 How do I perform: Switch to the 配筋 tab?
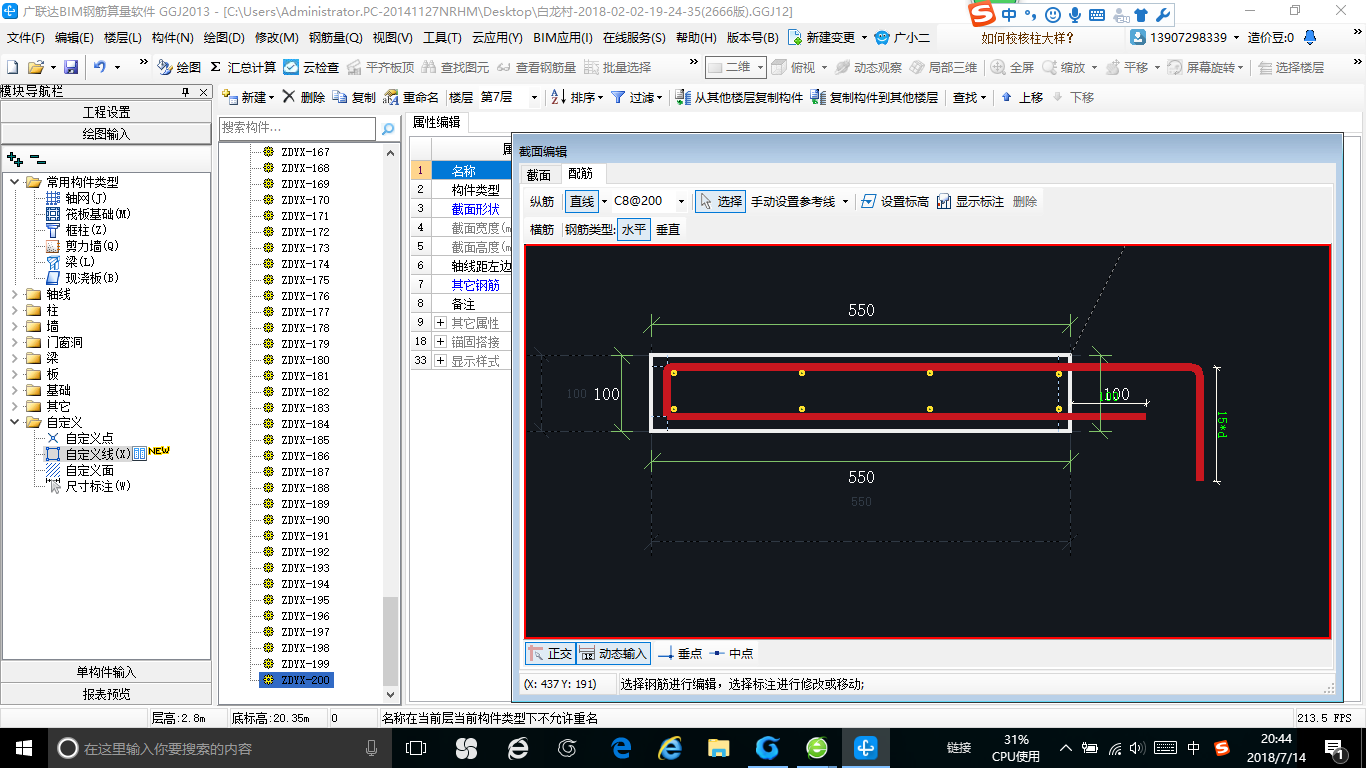(580, 174)
